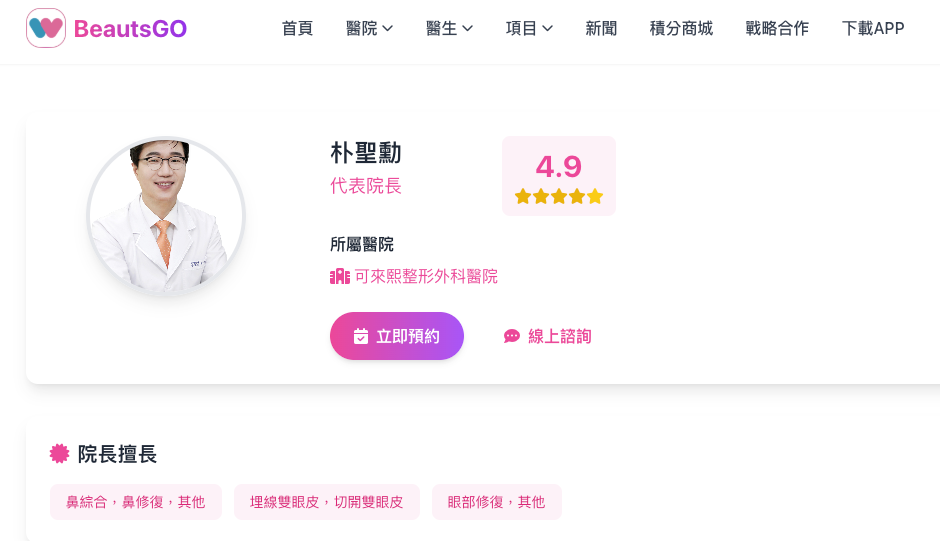Expand the 醫院 dropdown menu

pos(369,28)
